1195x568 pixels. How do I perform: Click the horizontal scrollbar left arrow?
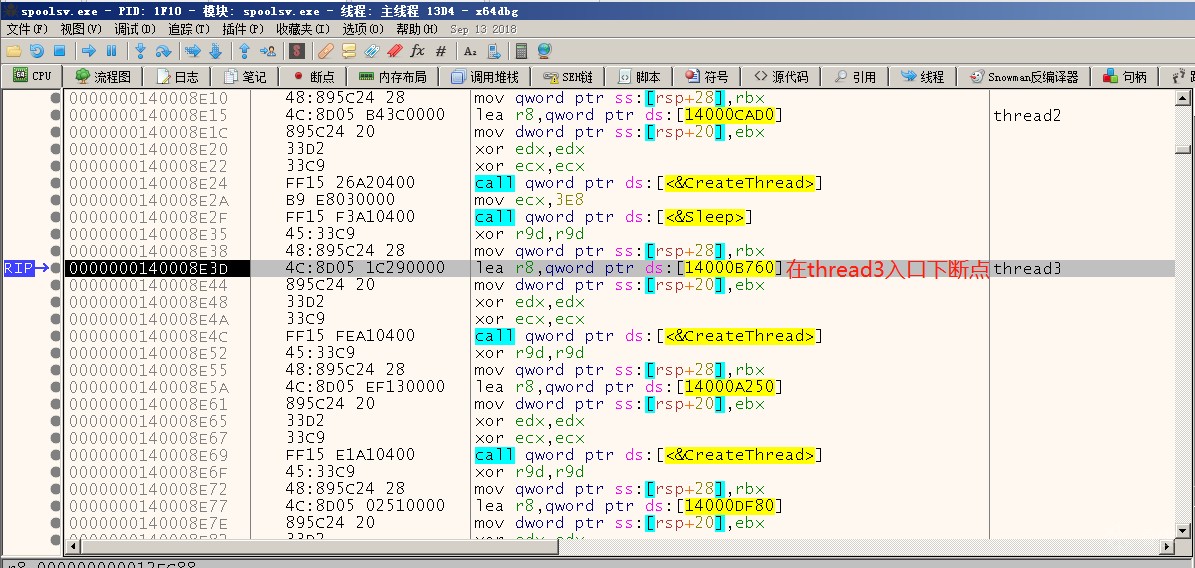[x=72, y=546]
